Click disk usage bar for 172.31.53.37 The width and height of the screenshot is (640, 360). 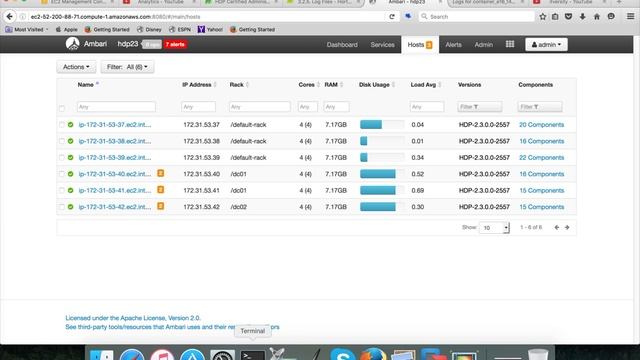382,124
